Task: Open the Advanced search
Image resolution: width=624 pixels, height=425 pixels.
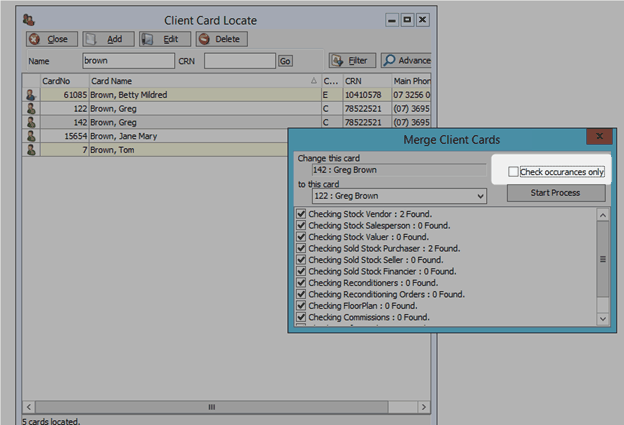Action: [406, 60]
